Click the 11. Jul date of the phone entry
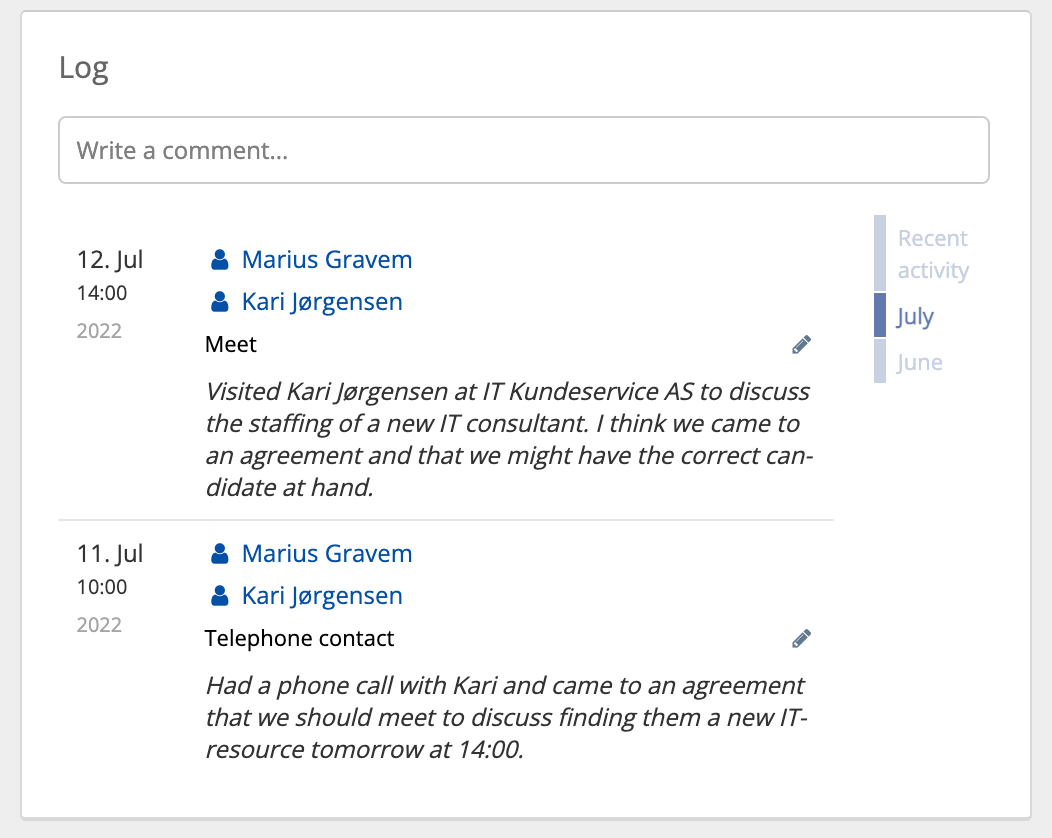1052x838 pixels. coord(110,555)
